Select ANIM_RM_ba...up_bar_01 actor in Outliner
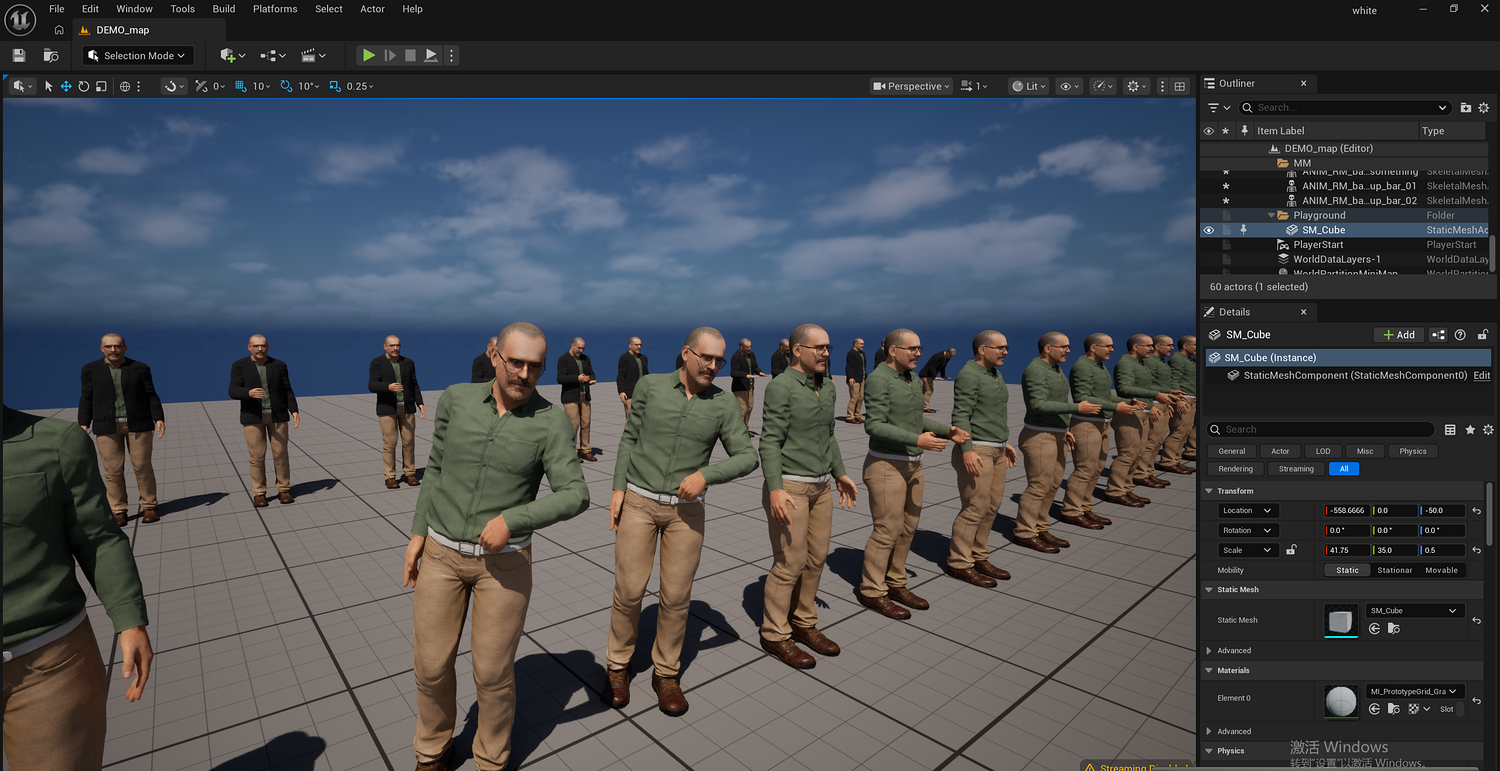1500x771 pixels. 1359,186
